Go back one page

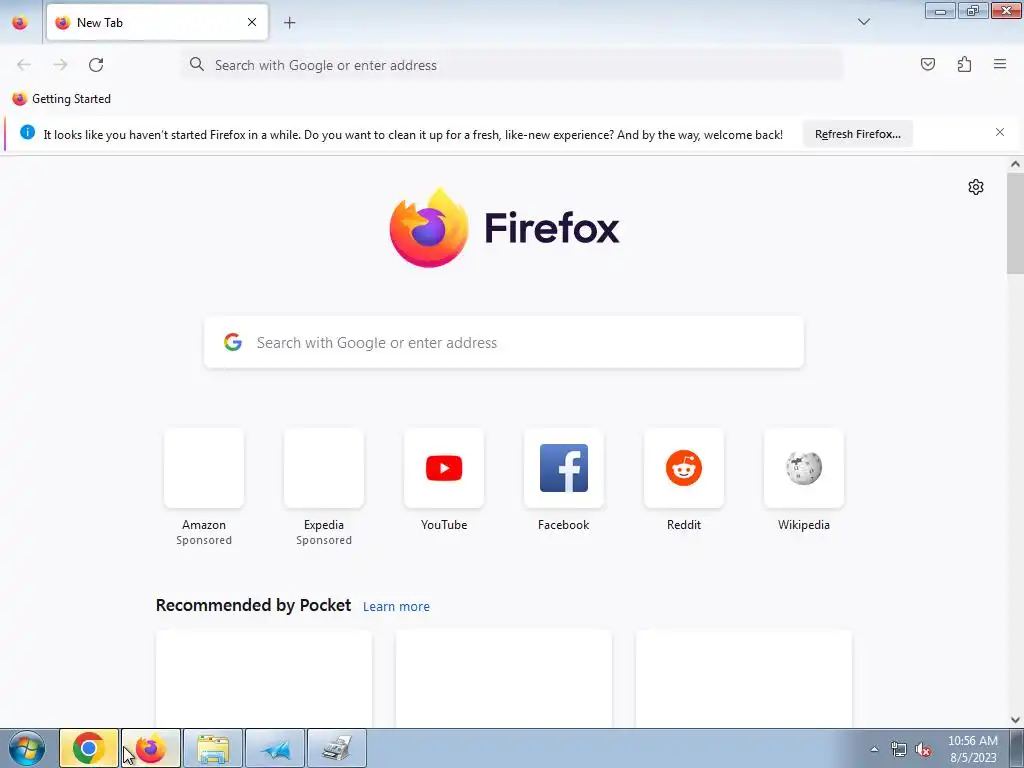click(24, 65)
